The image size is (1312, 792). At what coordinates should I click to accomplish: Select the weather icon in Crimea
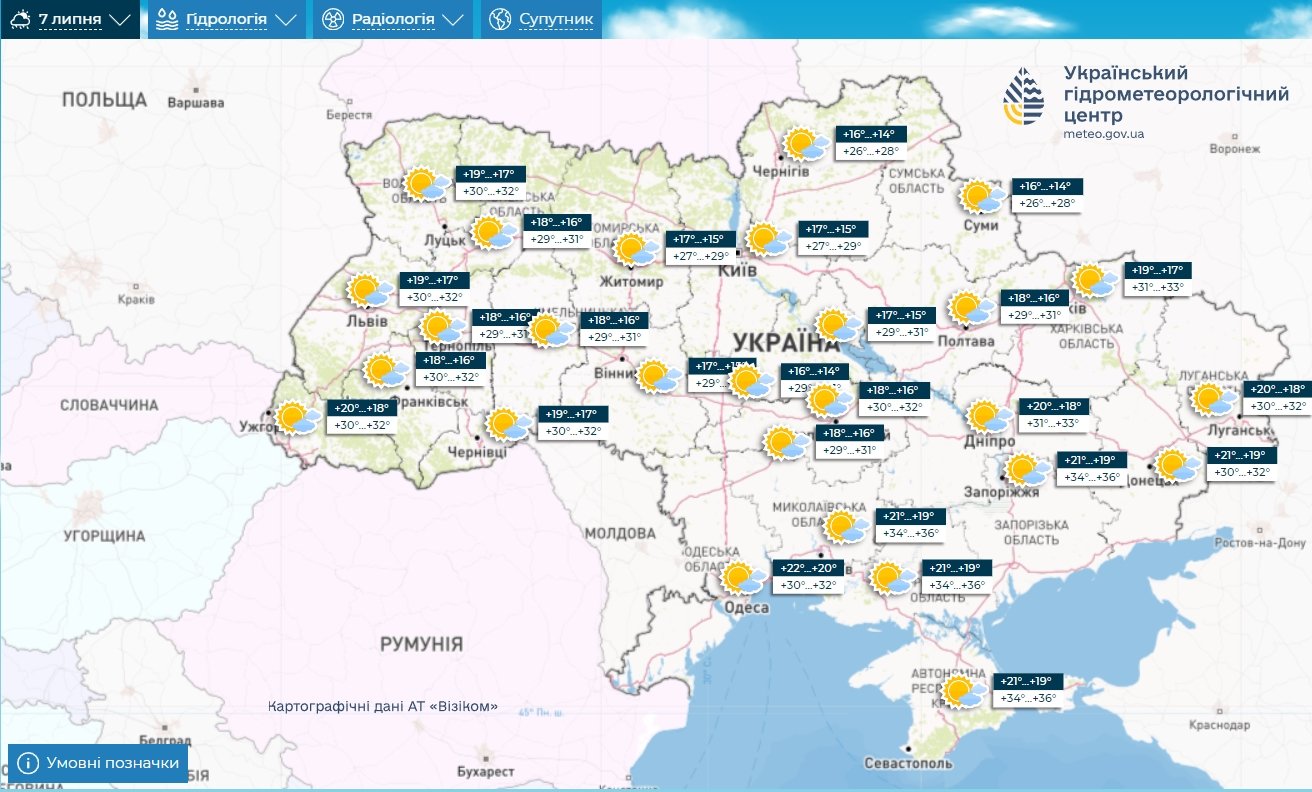[965, 693]
